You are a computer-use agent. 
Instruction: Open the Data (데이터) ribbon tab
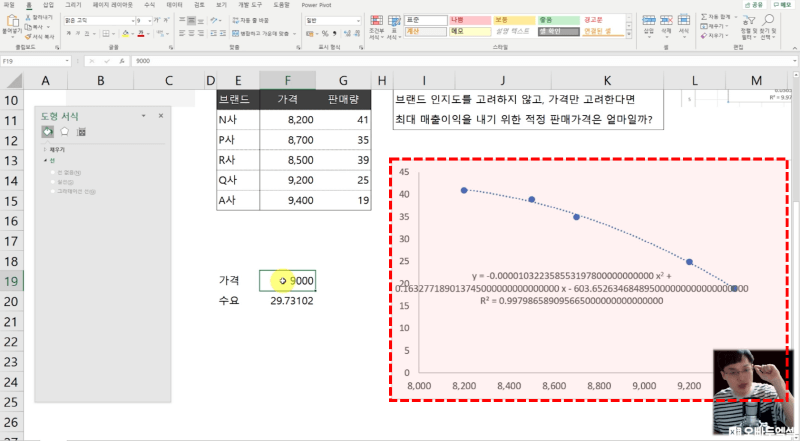pos(174,5)
